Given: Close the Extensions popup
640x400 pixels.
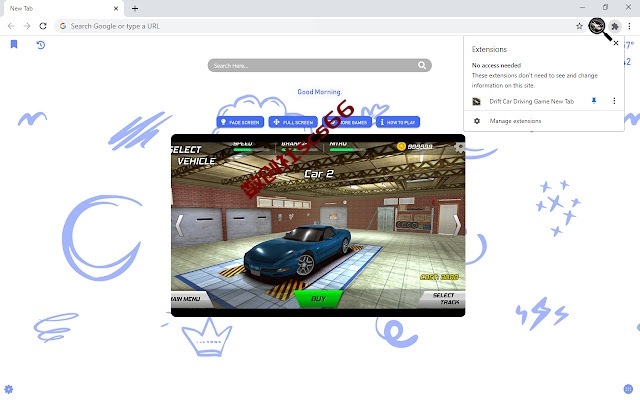Looking at the screenshot, I should [616, 43].
